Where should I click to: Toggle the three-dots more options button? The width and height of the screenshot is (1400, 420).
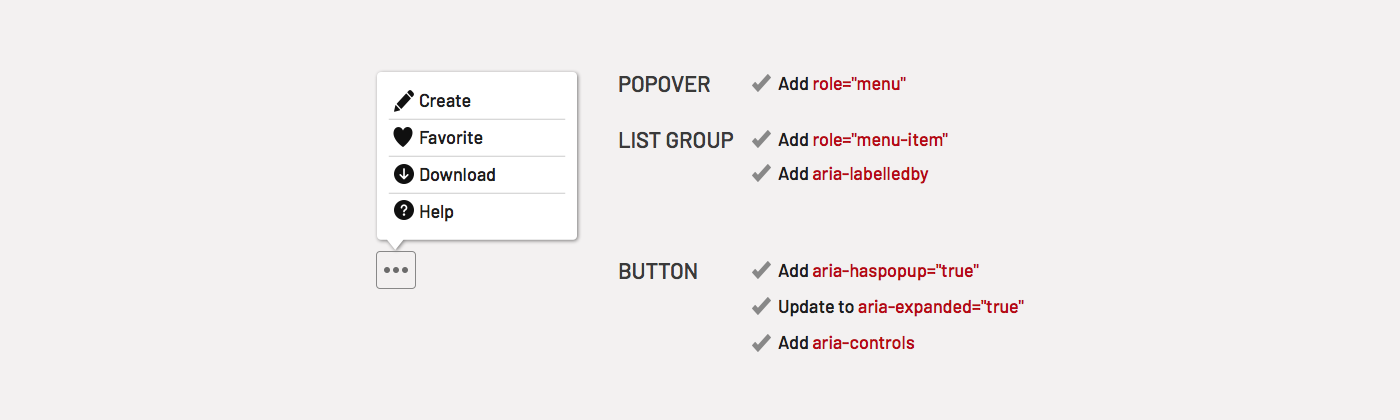396,270
